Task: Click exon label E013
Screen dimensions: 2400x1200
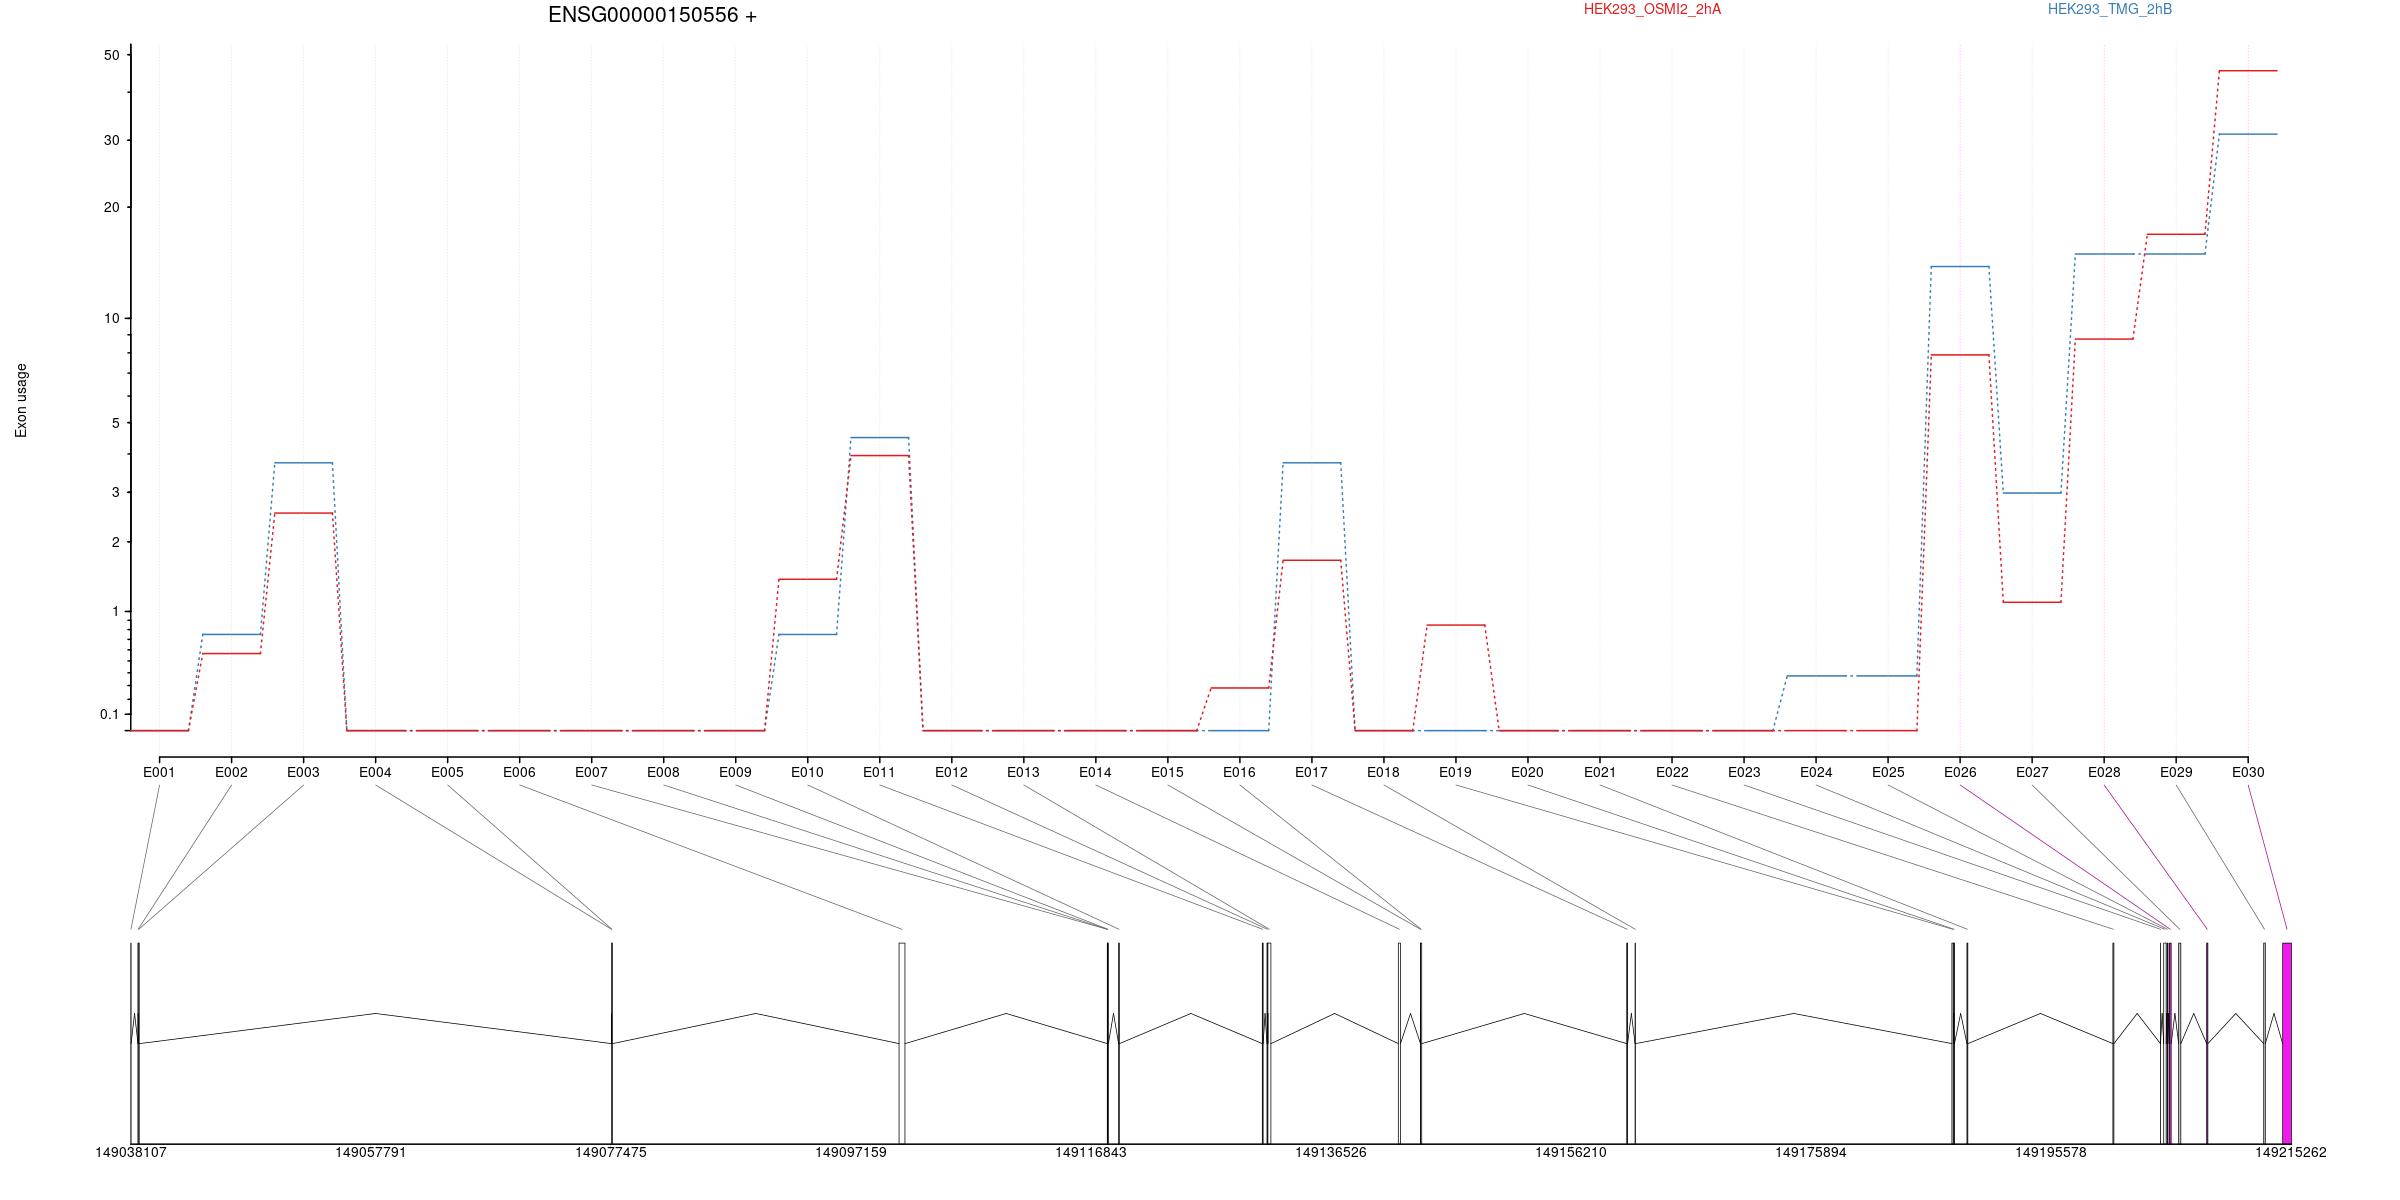Action: click(1023, 772)
